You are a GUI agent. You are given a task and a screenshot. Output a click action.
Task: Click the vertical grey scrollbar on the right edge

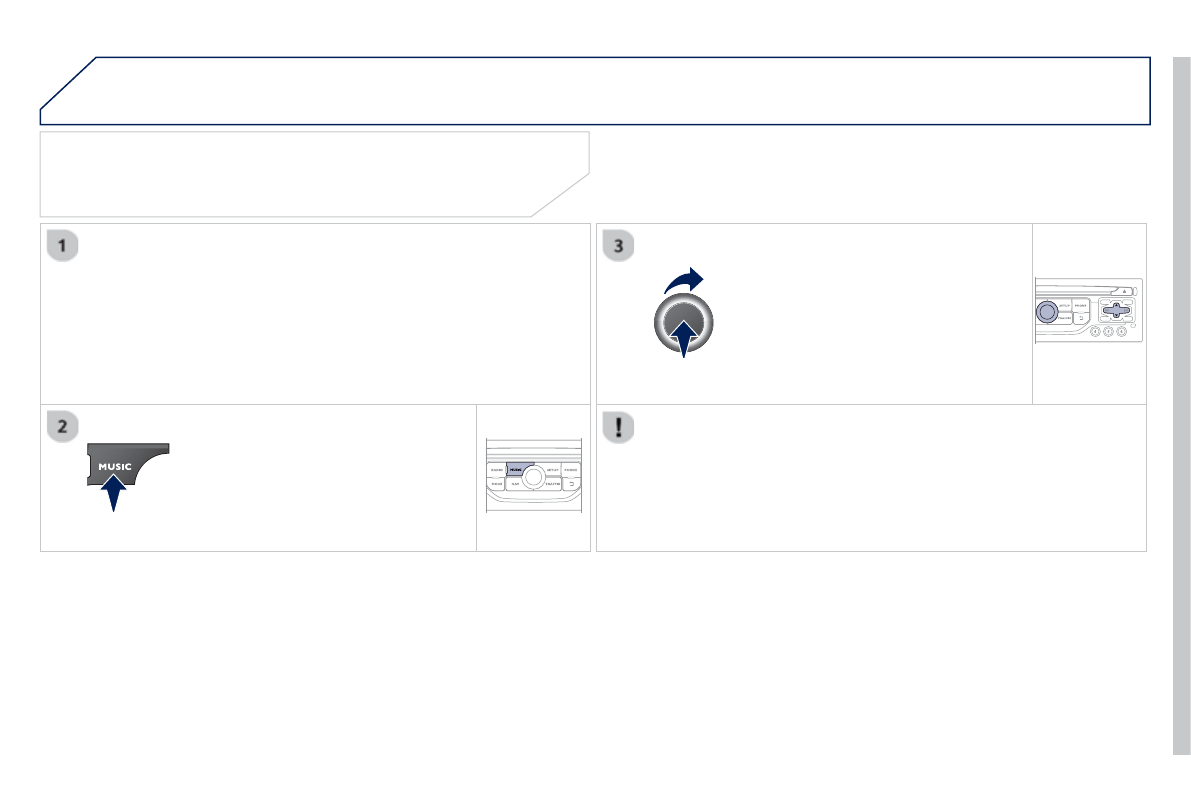click(x=1181, y=406)
